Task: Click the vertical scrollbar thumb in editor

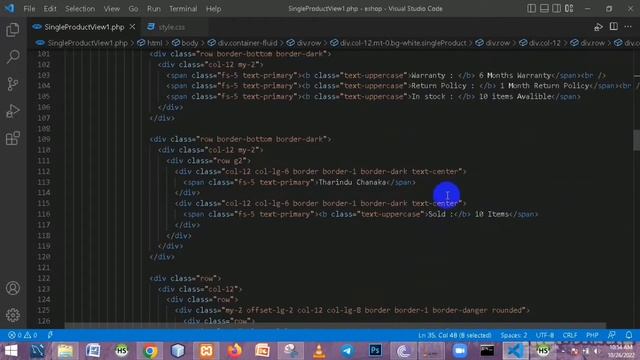Action: click(636, 140)
